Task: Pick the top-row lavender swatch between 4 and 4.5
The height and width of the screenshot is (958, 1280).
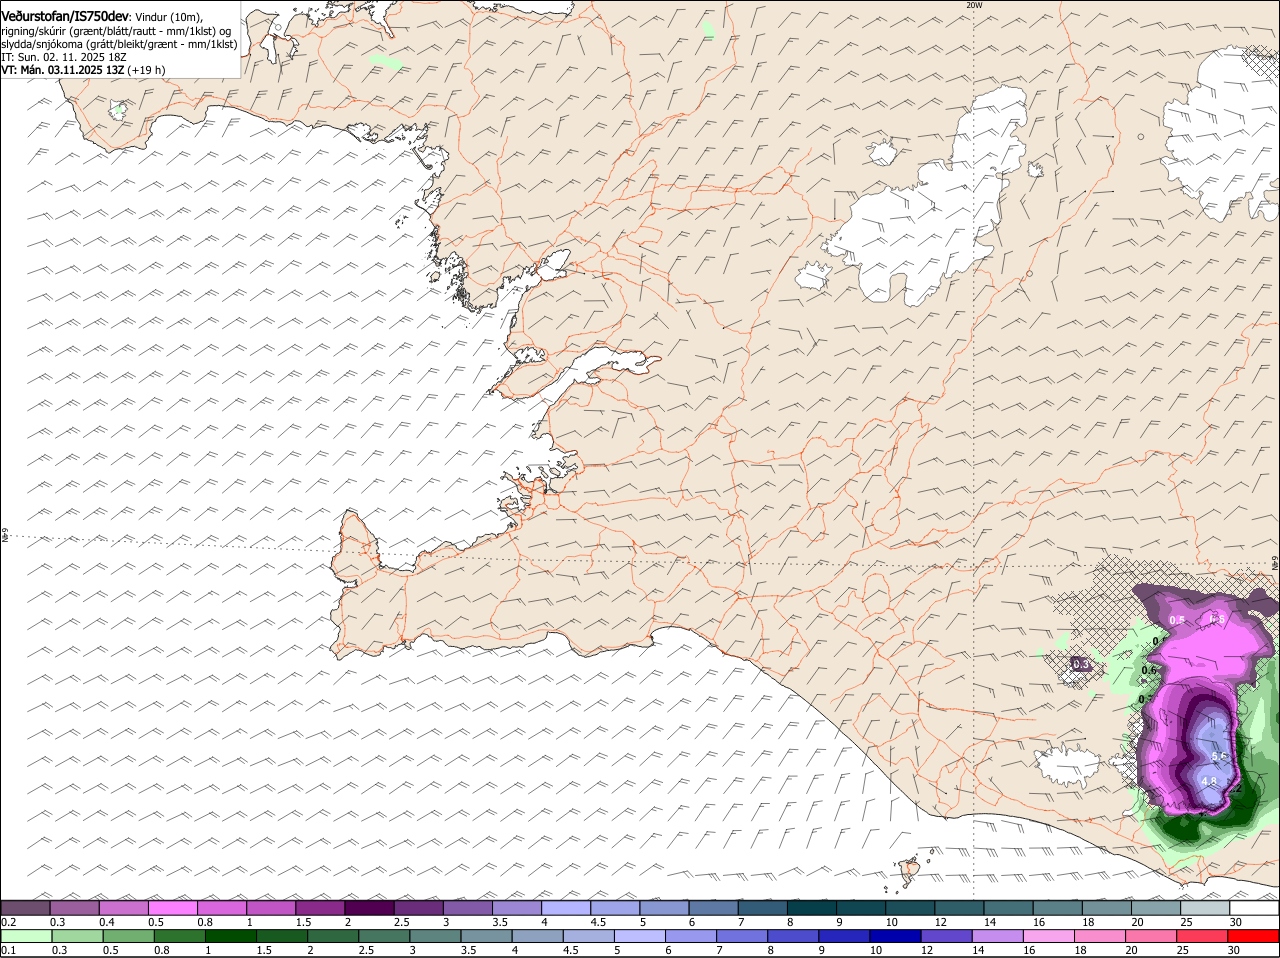Action: [567, 907]
